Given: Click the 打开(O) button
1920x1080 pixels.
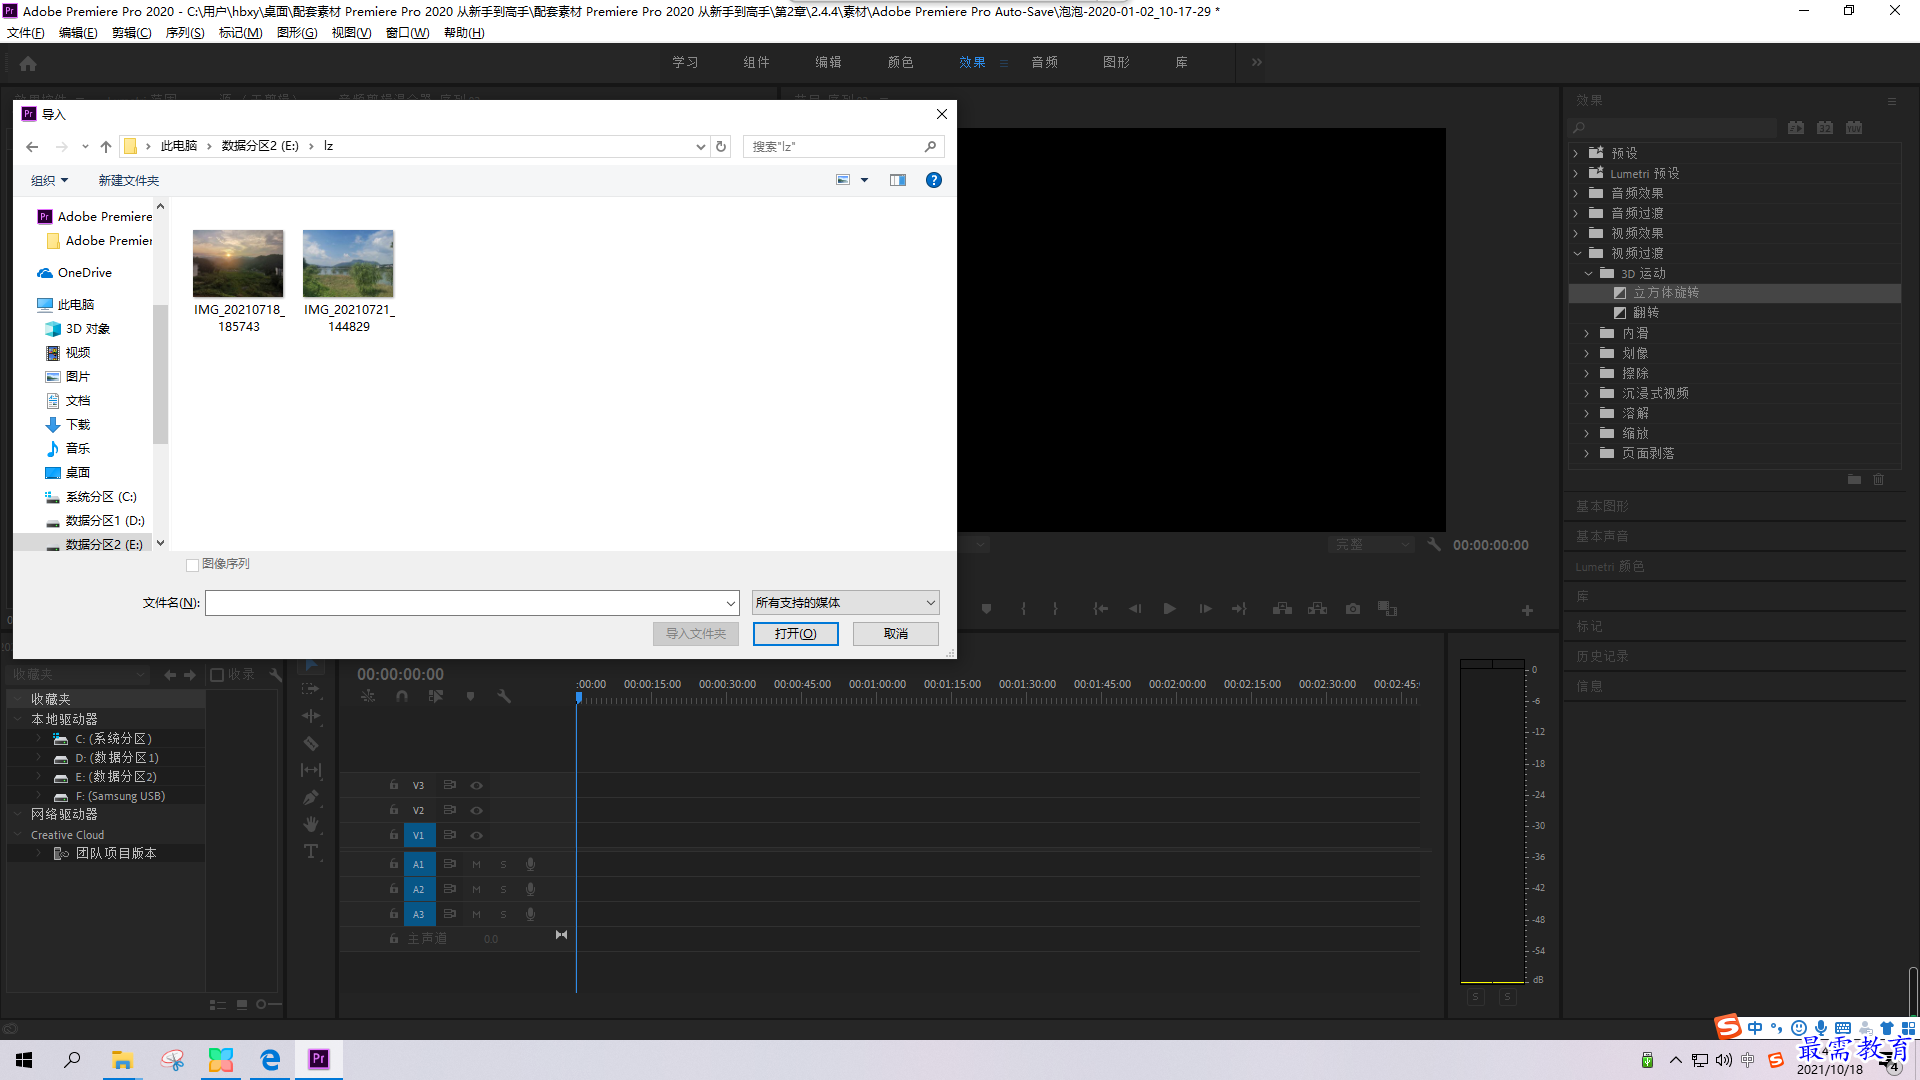Looking at the screenshot, I should (x=796, y=633).
